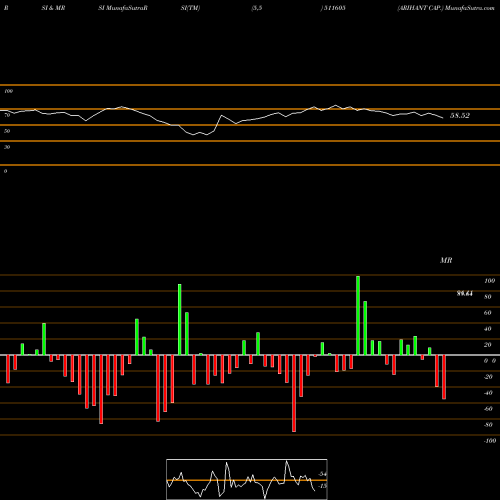Click the MR axis label 40
This screenshot has width=500, height=500.
(x=488, y=329)
